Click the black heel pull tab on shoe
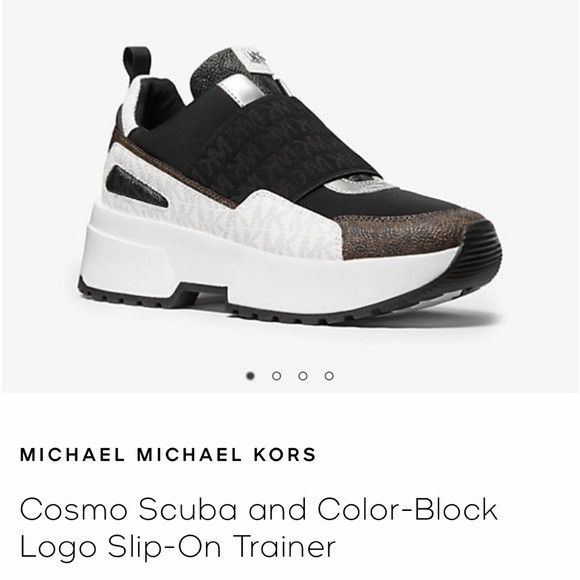580x580 pixels. click(137, 63)
